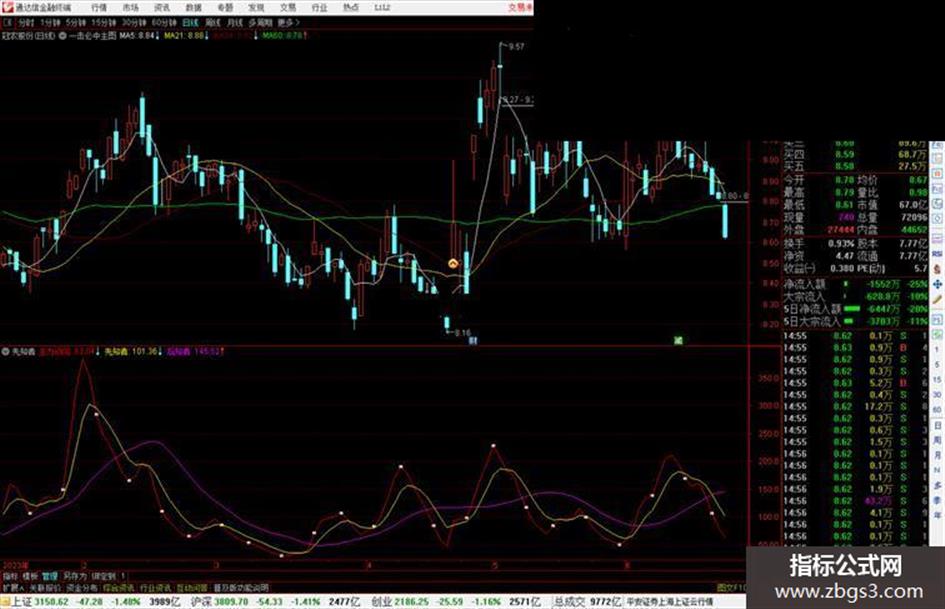Switch chart to 分时 period
The image size is (945, 609).
pos(26,23)
